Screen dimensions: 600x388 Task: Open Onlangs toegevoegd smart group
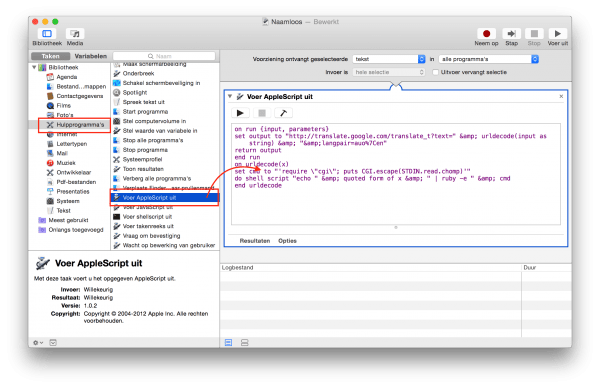tap(71, 230)
